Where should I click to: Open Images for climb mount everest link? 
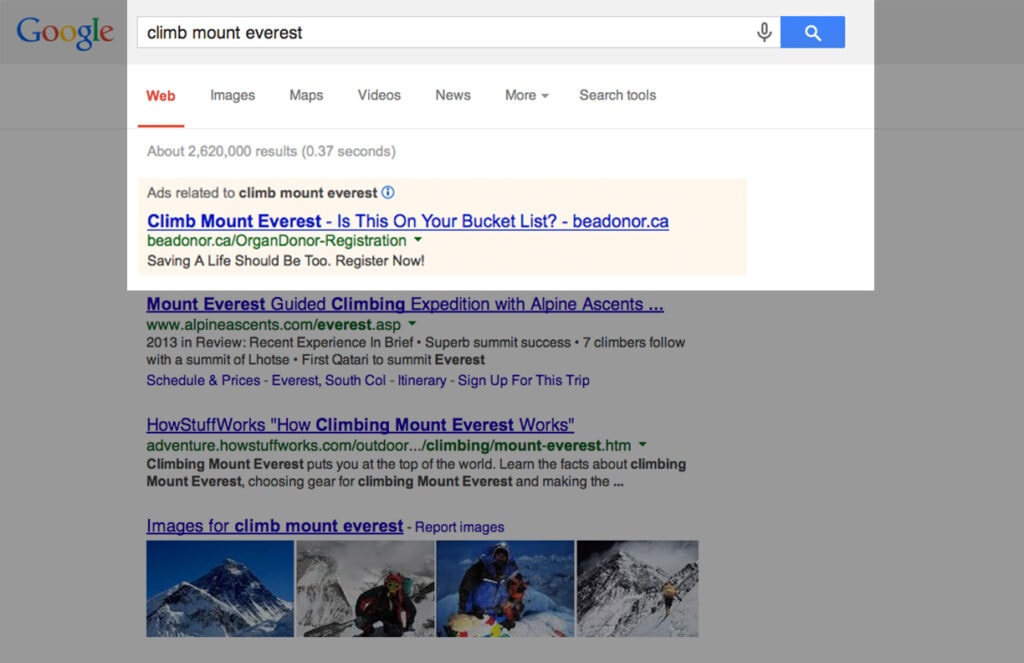click(275, 526)
